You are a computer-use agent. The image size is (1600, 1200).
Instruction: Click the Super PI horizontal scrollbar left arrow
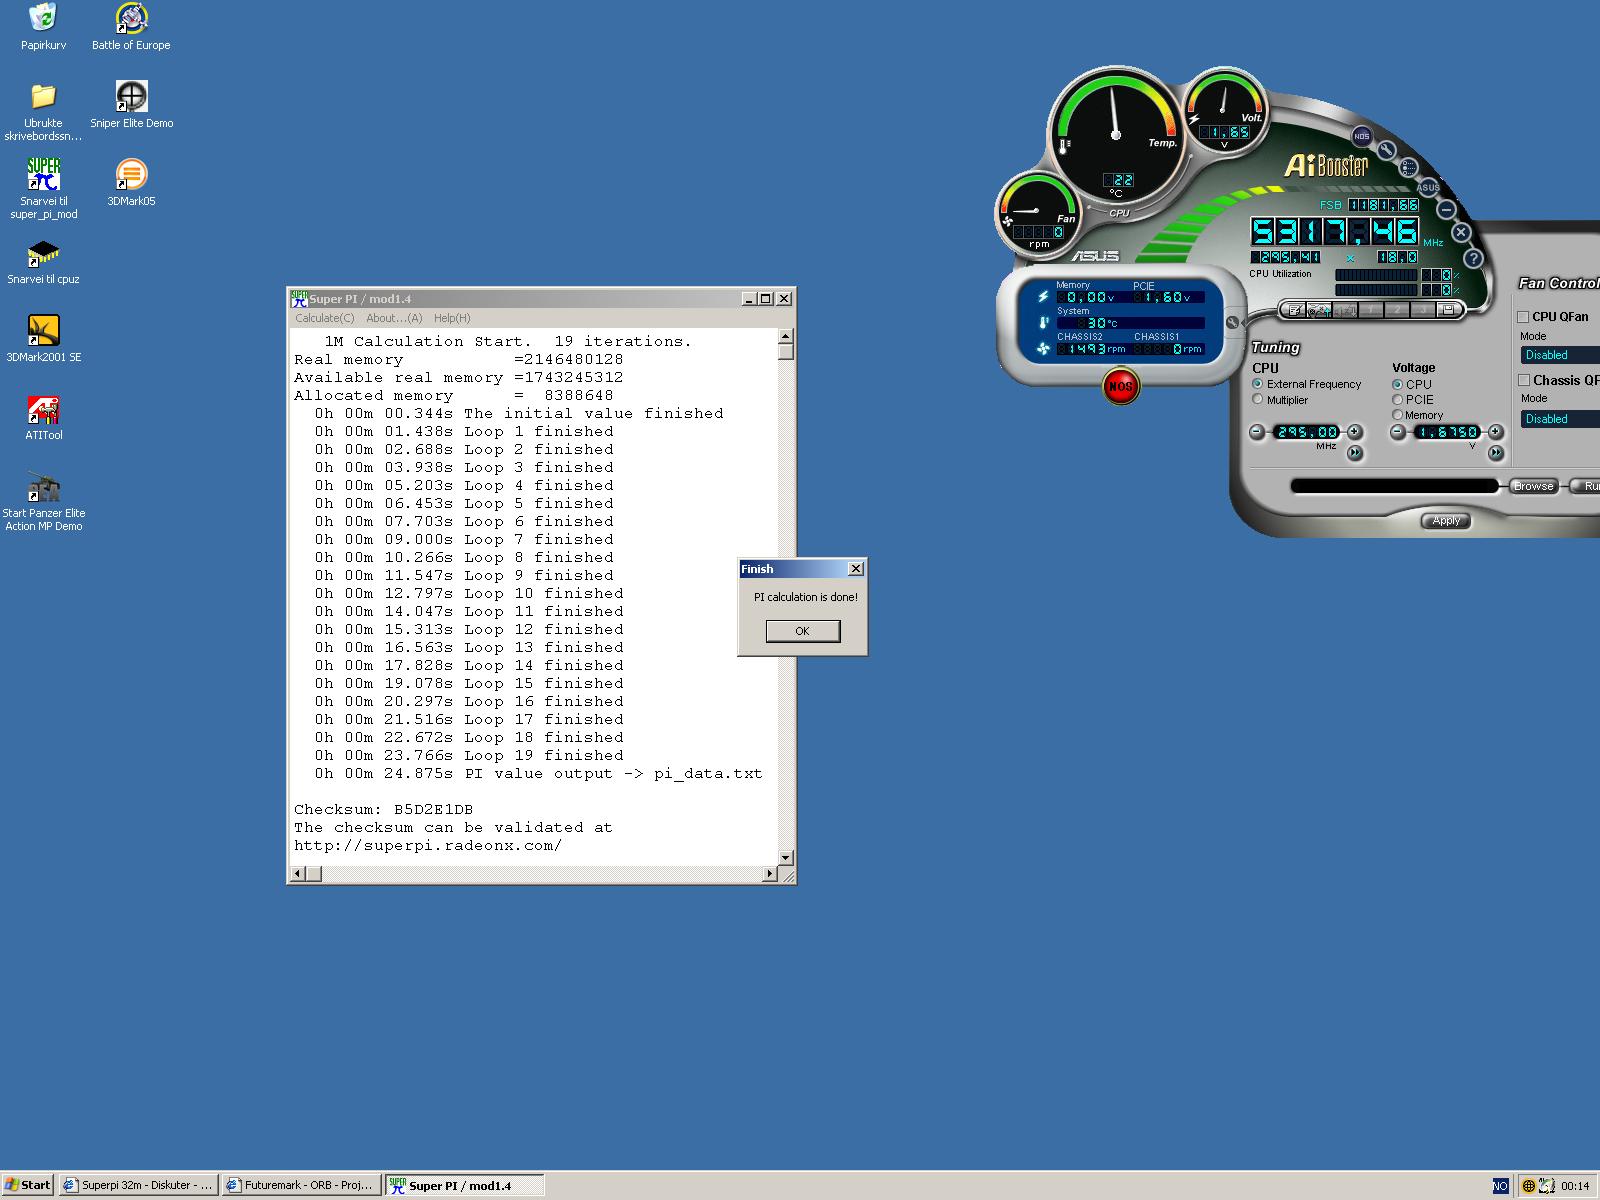[297, 874]
